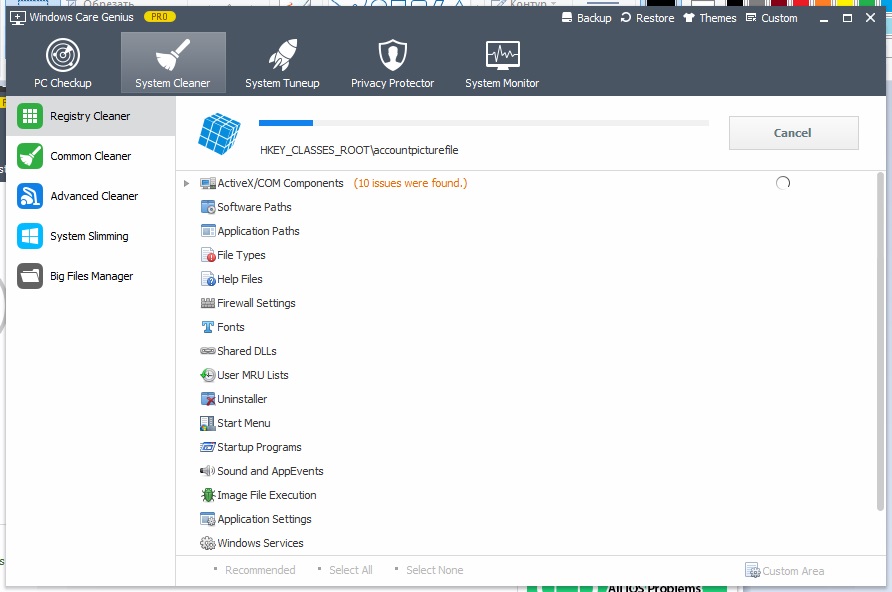
Task: Click the Advanced Cleaner blue icon
Action: pos(30,196)
